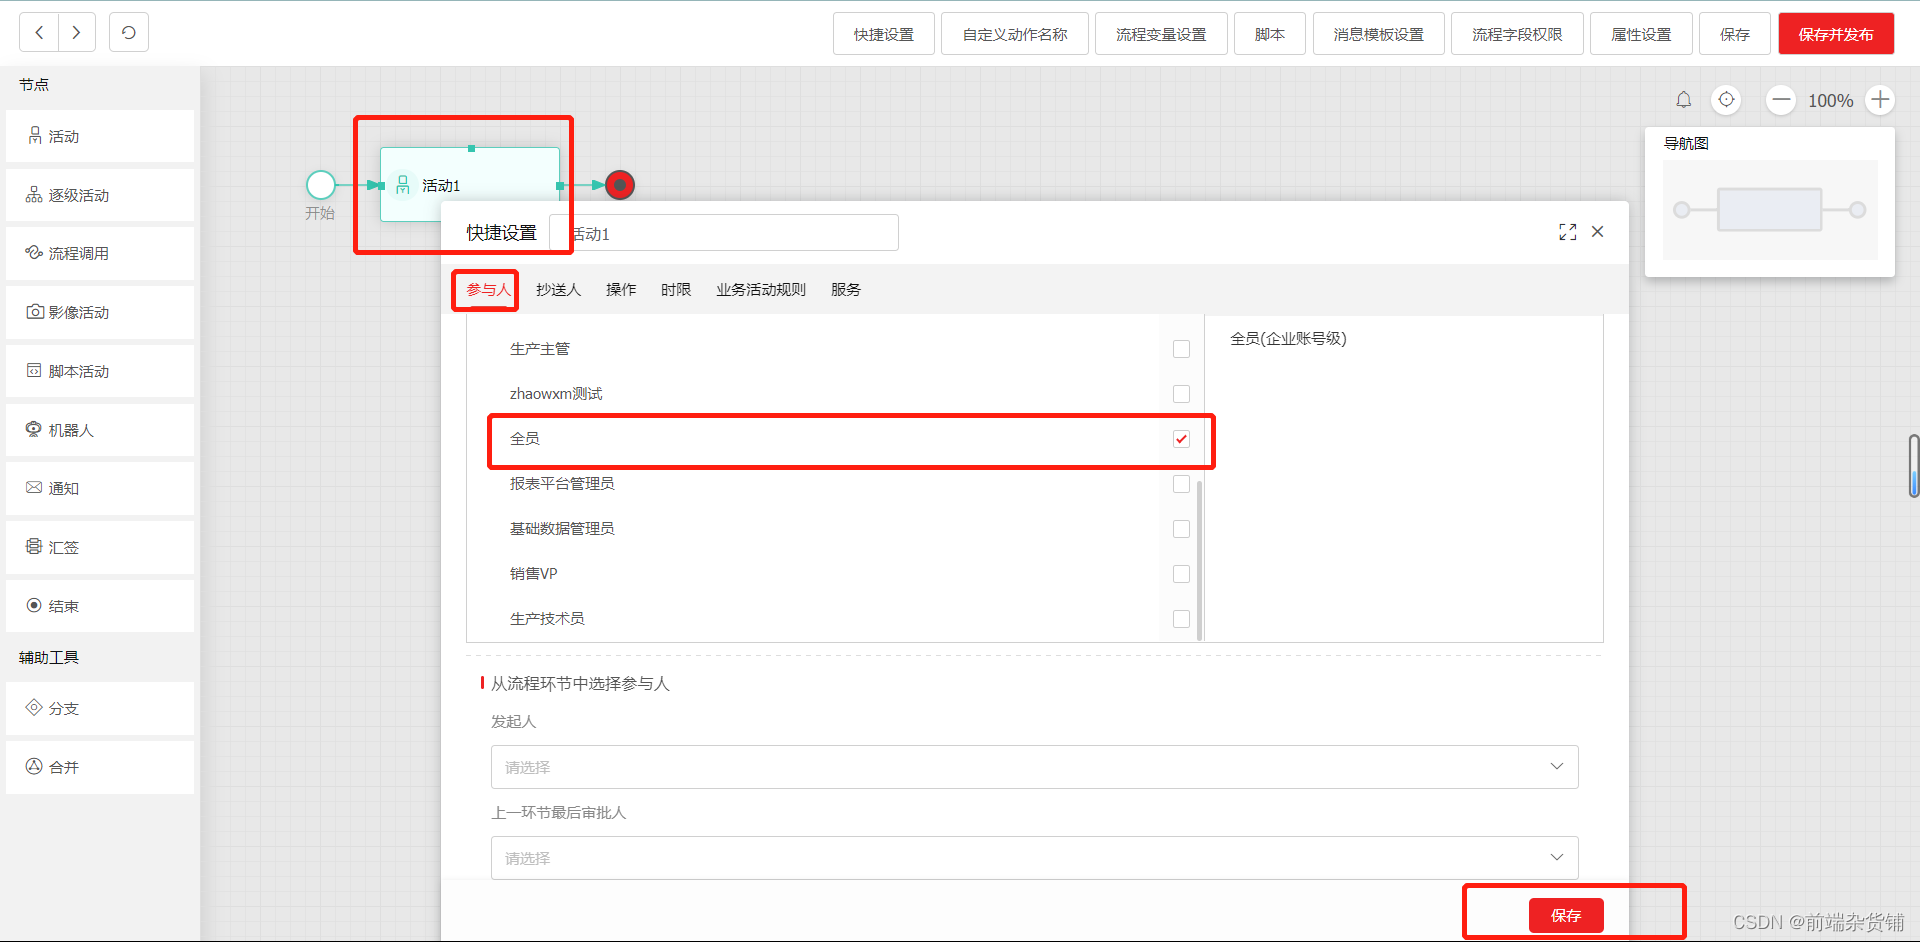Switch to the 操作 tab
This screenshot has height=942, width=1920.
621,290
